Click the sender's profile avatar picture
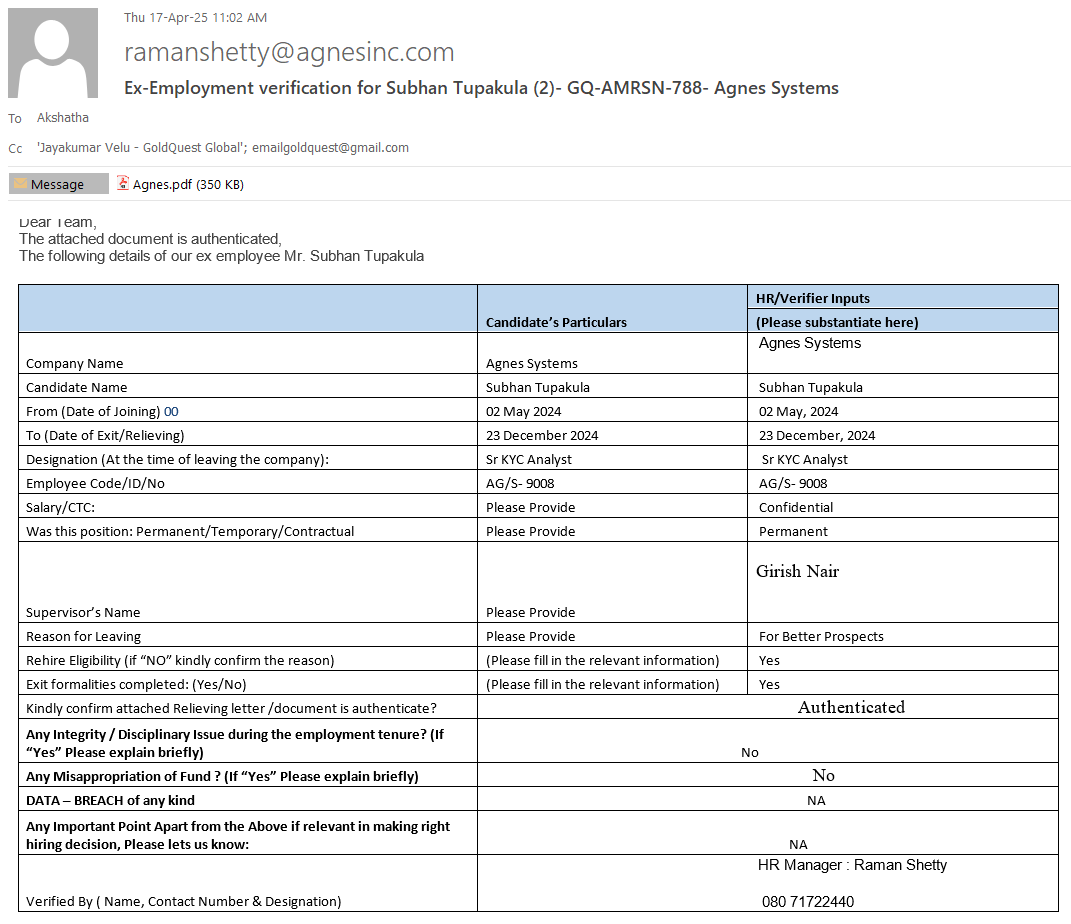The height and width of the screenshot is (924, 1071). [x=53, y=53]
